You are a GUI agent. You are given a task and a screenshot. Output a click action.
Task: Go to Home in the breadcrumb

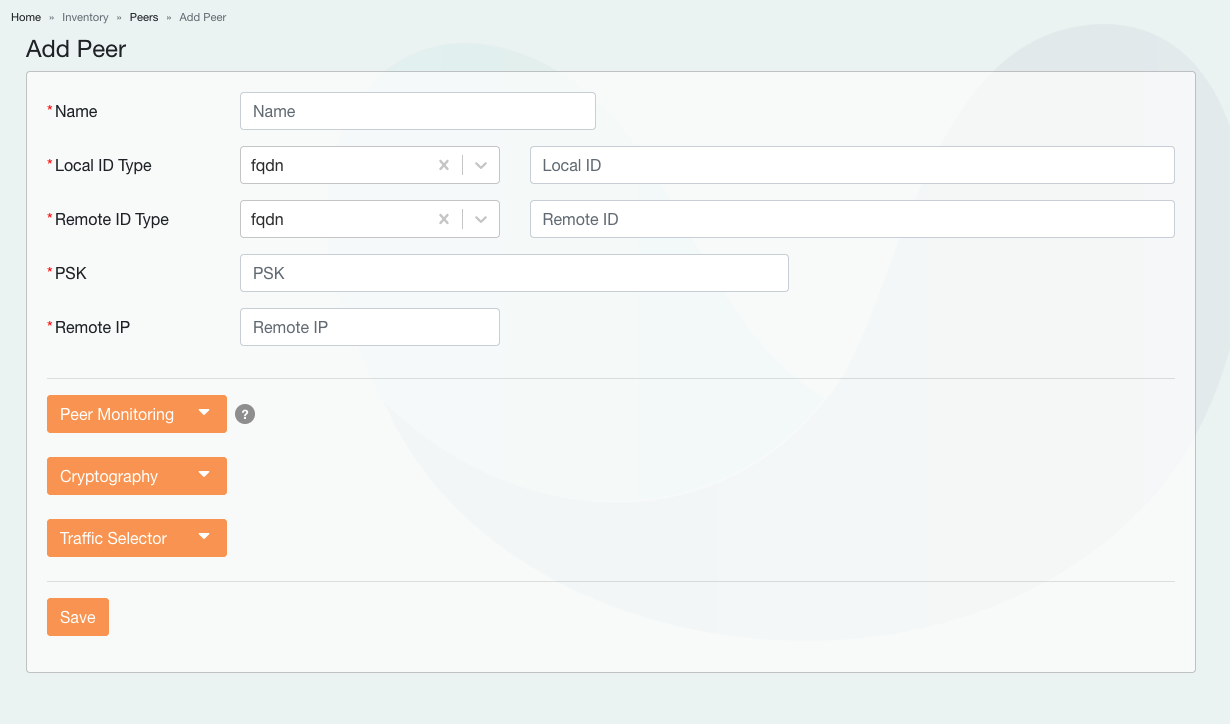[26, 17]
